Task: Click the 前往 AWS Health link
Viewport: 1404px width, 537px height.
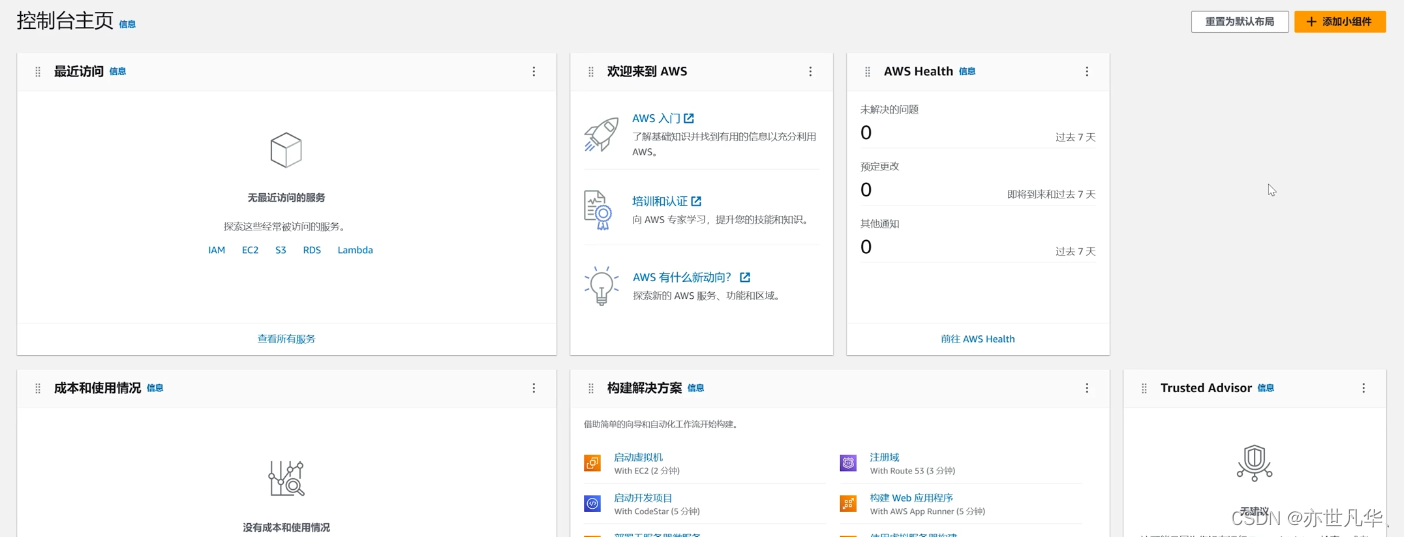Action: 978,339
